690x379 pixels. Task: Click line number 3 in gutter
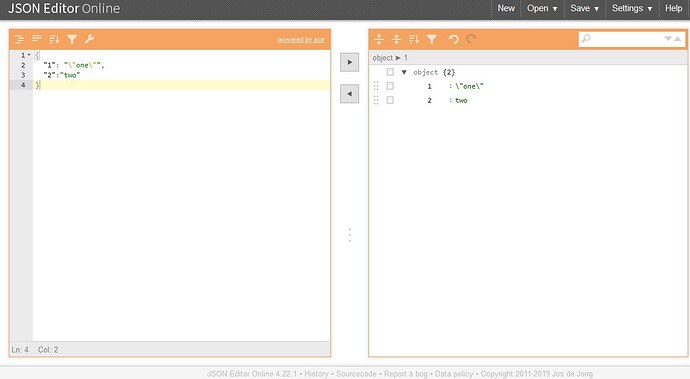pyautogui.click(x=23, y=75)
